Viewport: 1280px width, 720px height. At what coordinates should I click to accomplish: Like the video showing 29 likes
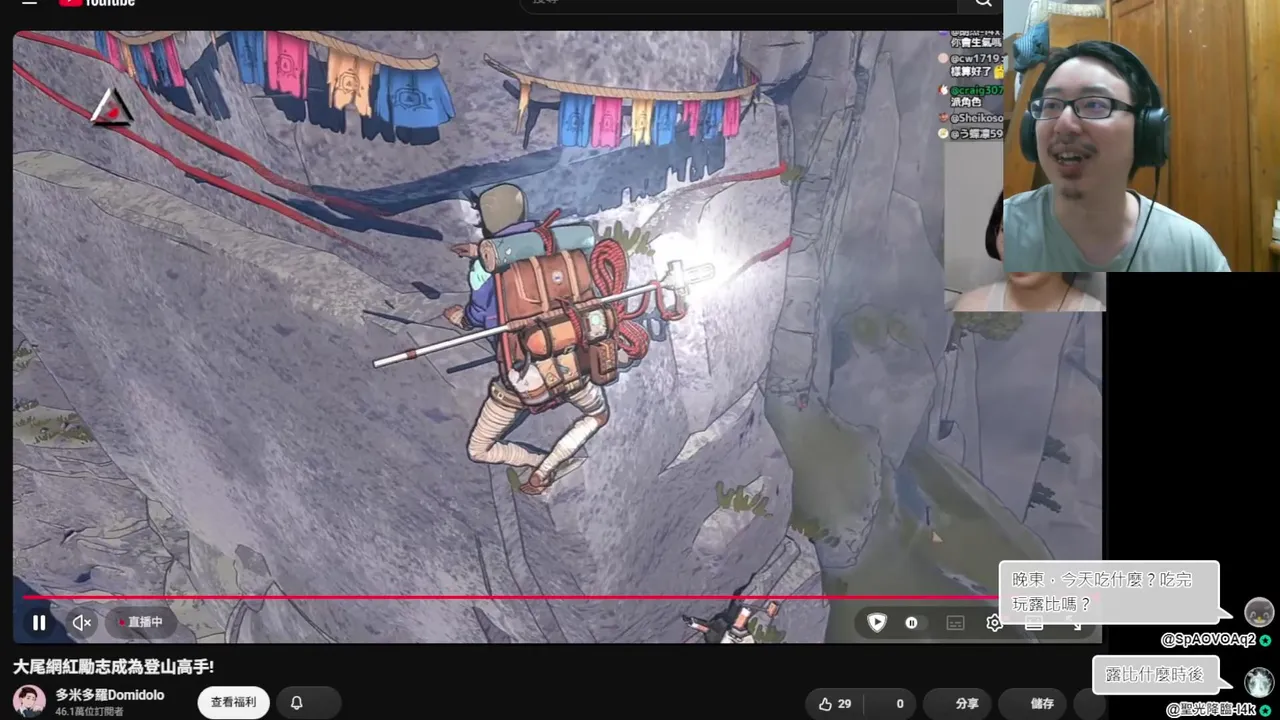pyautogui.click(x=835, y=704)
